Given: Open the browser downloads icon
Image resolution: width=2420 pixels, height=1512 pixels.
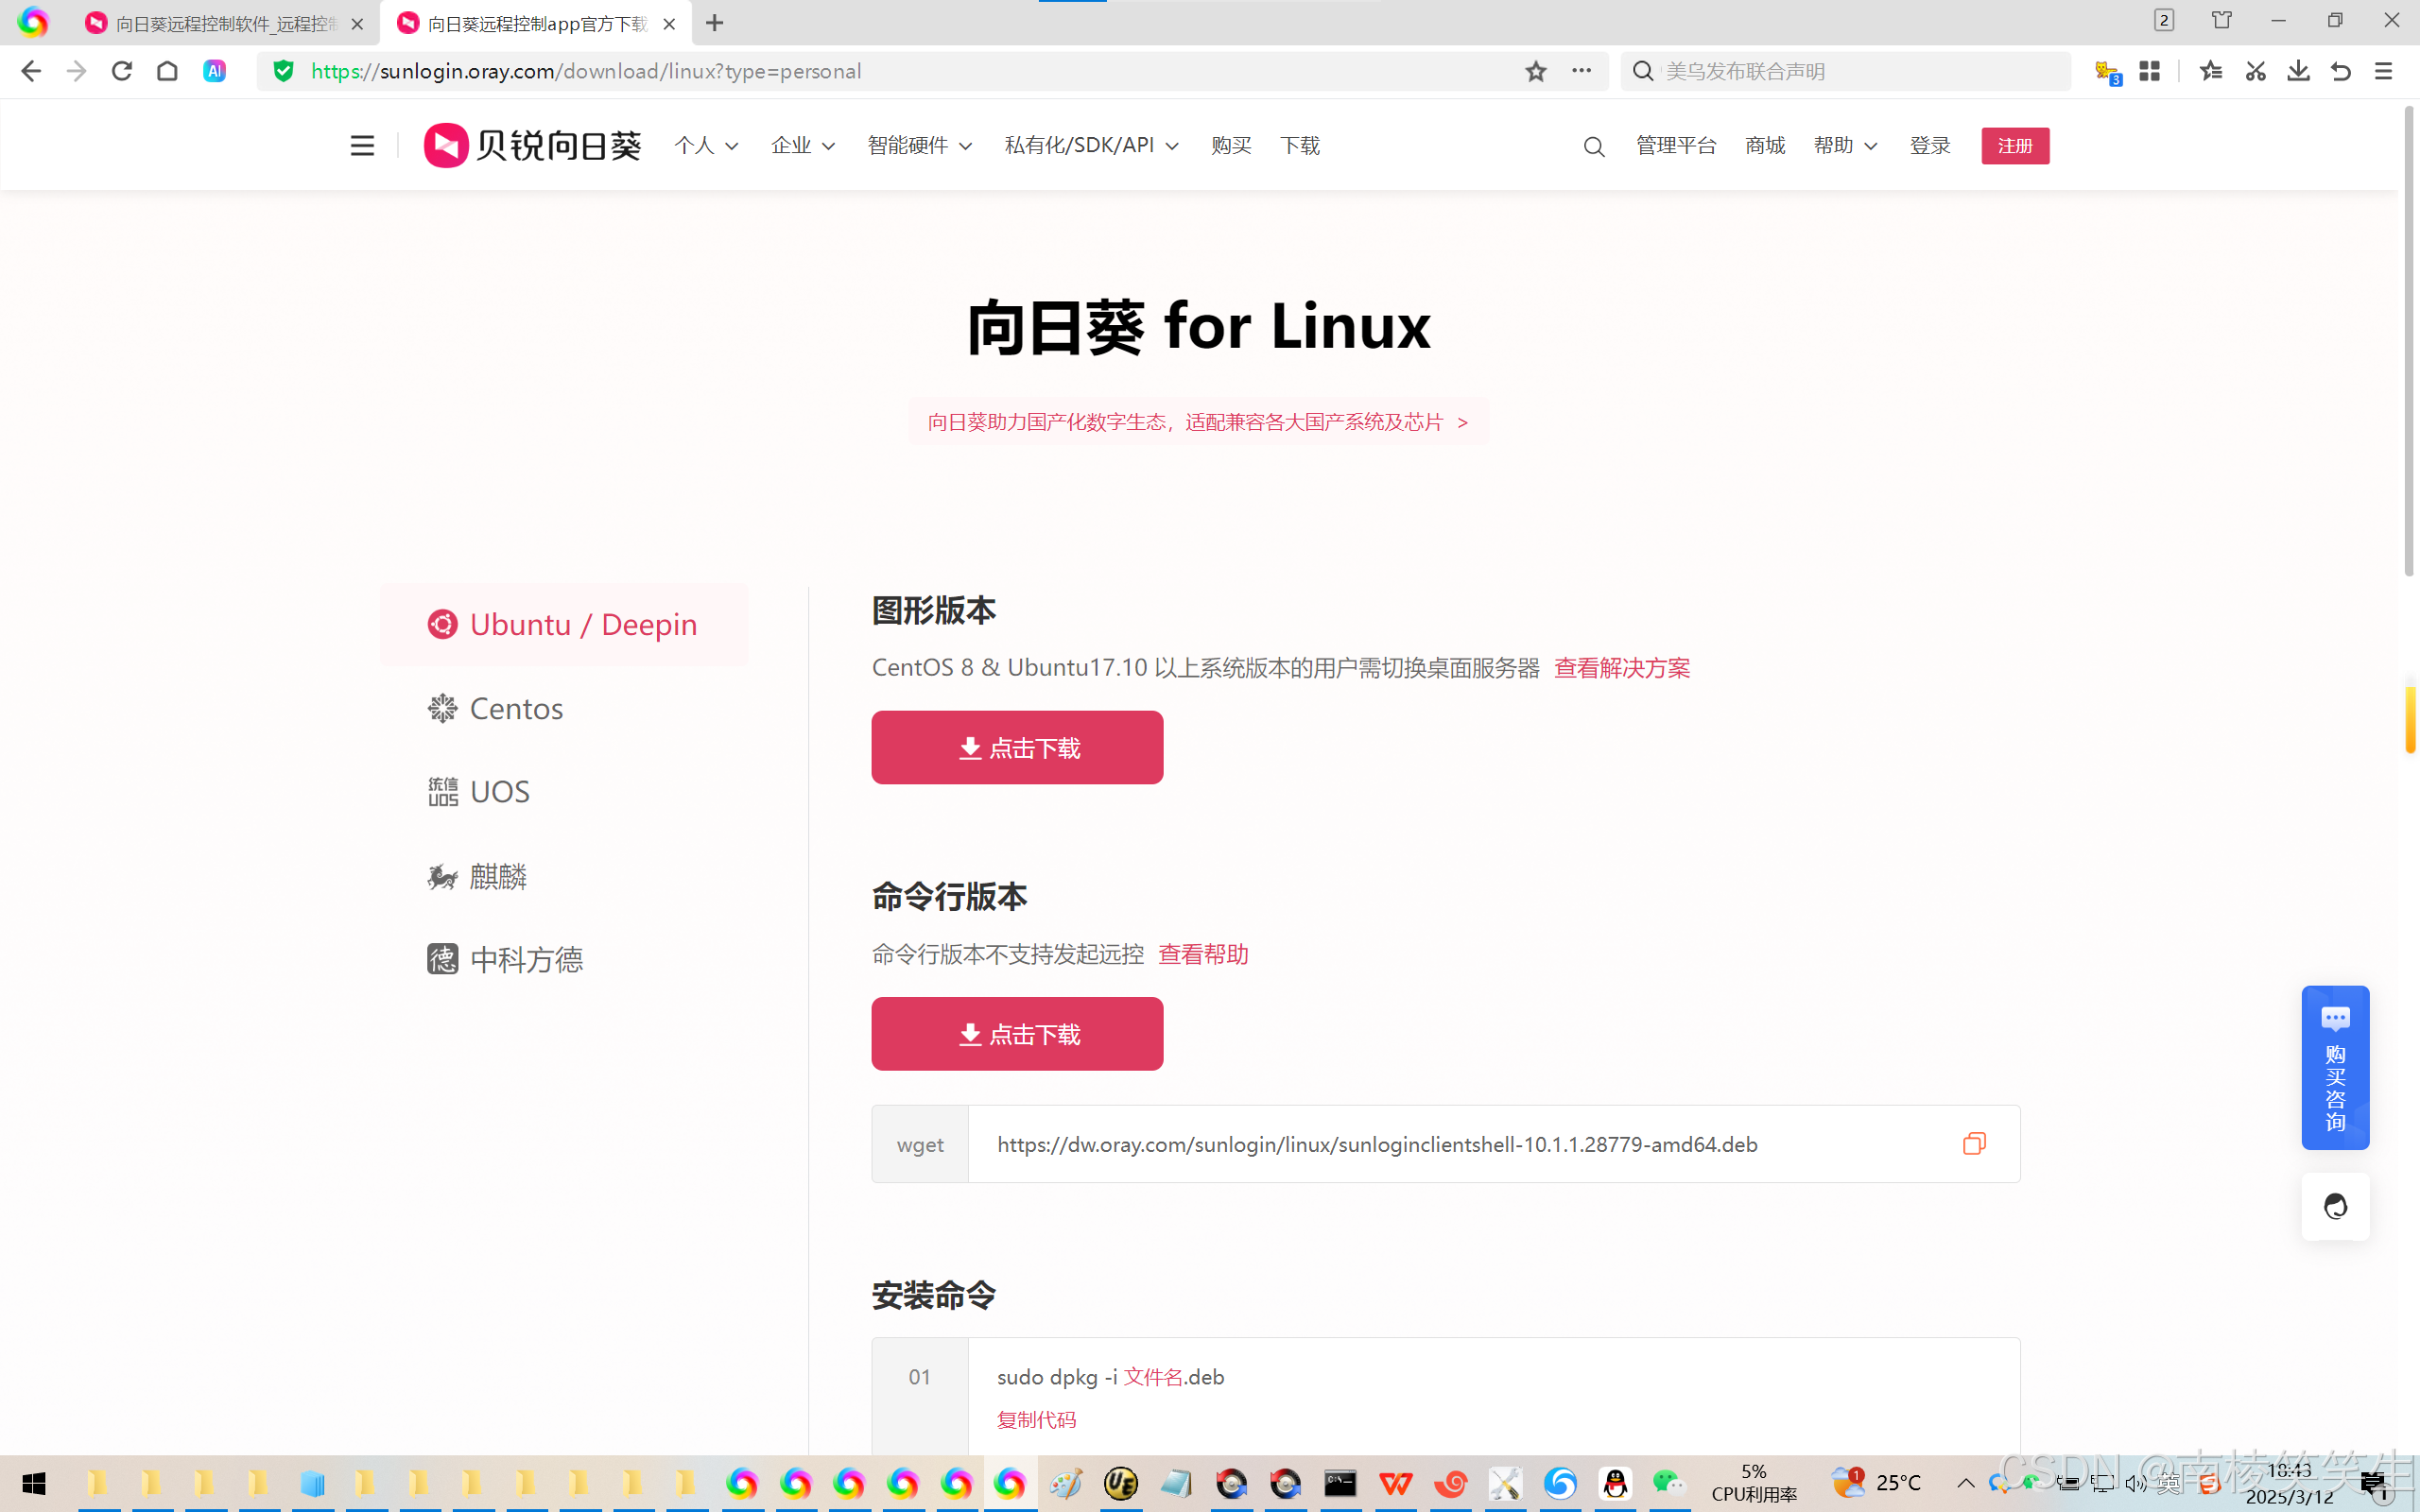Looking at the screenshot, I should 2298,71.
